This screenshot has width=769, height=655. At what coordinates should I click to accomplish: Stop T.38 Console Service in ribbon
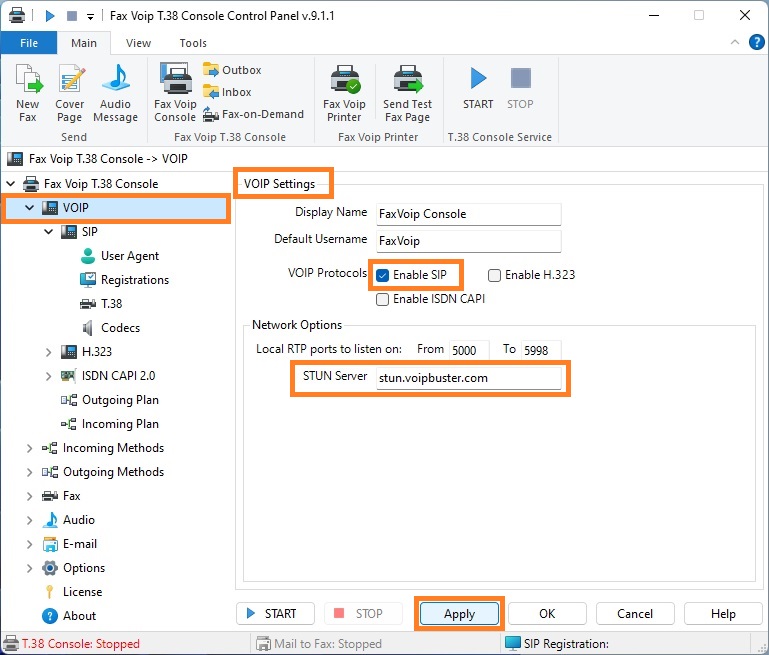coord(520,88)
